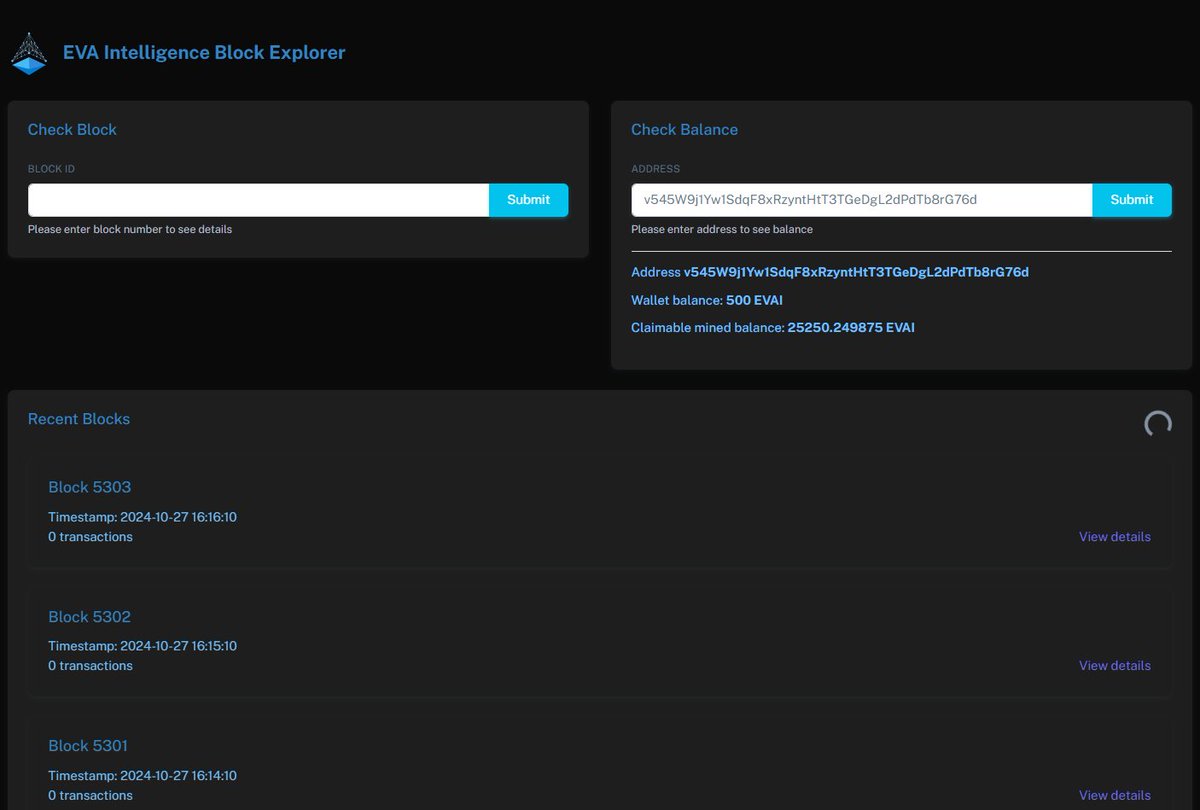
Task: Select the Block 5303 heading
Action: point(90,487)
